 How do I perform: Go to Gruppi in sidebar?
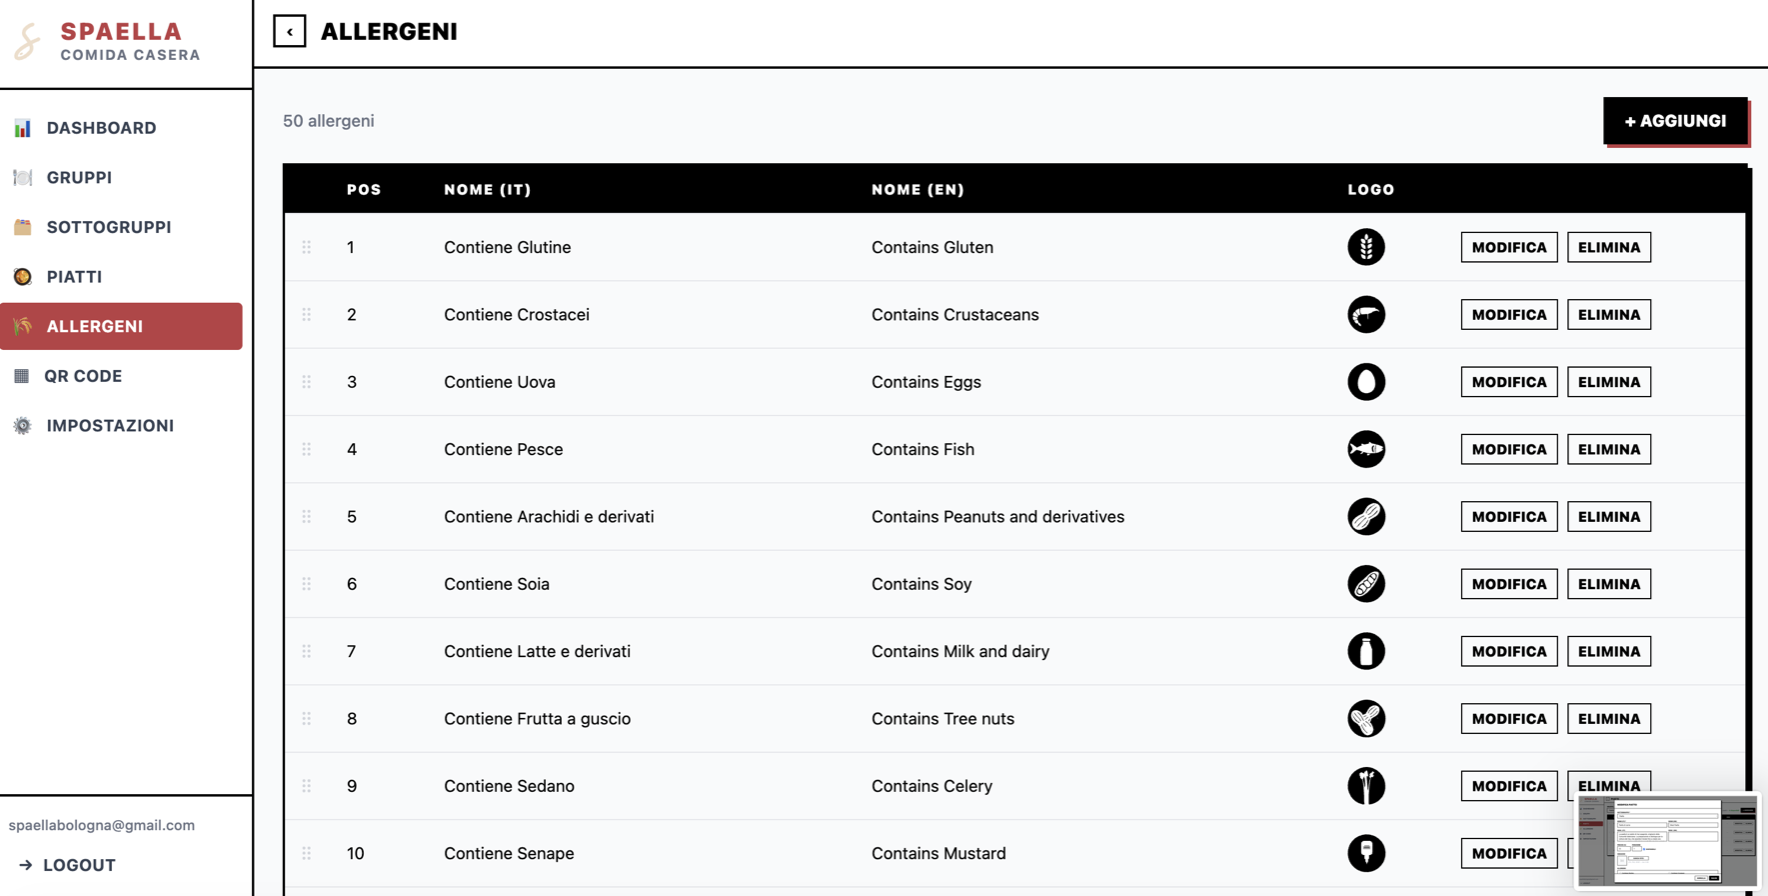[121, 177]
